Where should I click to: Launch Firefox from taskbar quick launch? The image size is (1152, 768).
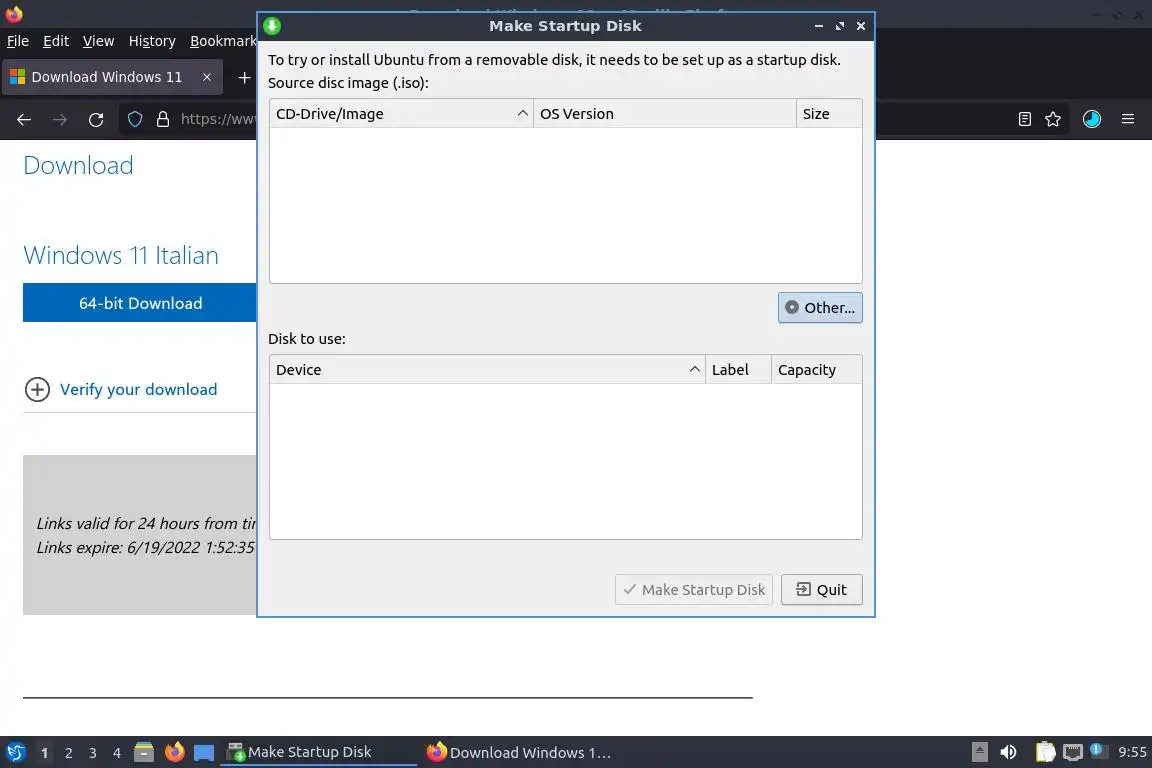(x=174, y=752)
